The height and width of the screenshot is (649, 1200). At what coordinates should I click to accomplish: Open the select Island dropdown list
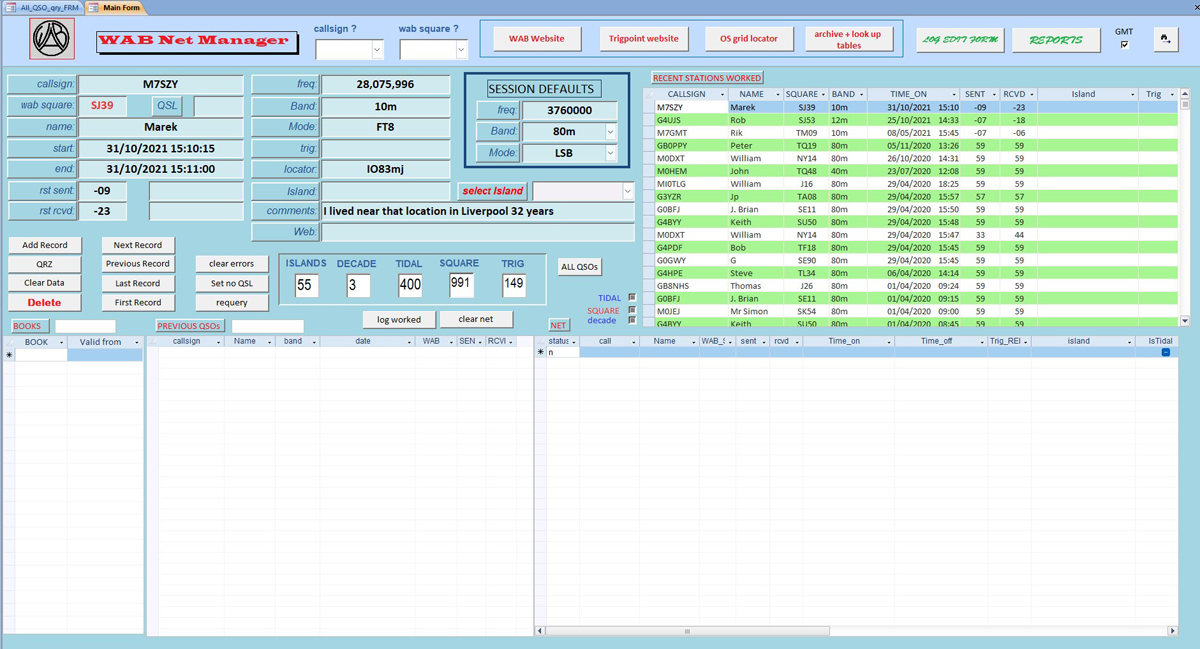point(627,191)
